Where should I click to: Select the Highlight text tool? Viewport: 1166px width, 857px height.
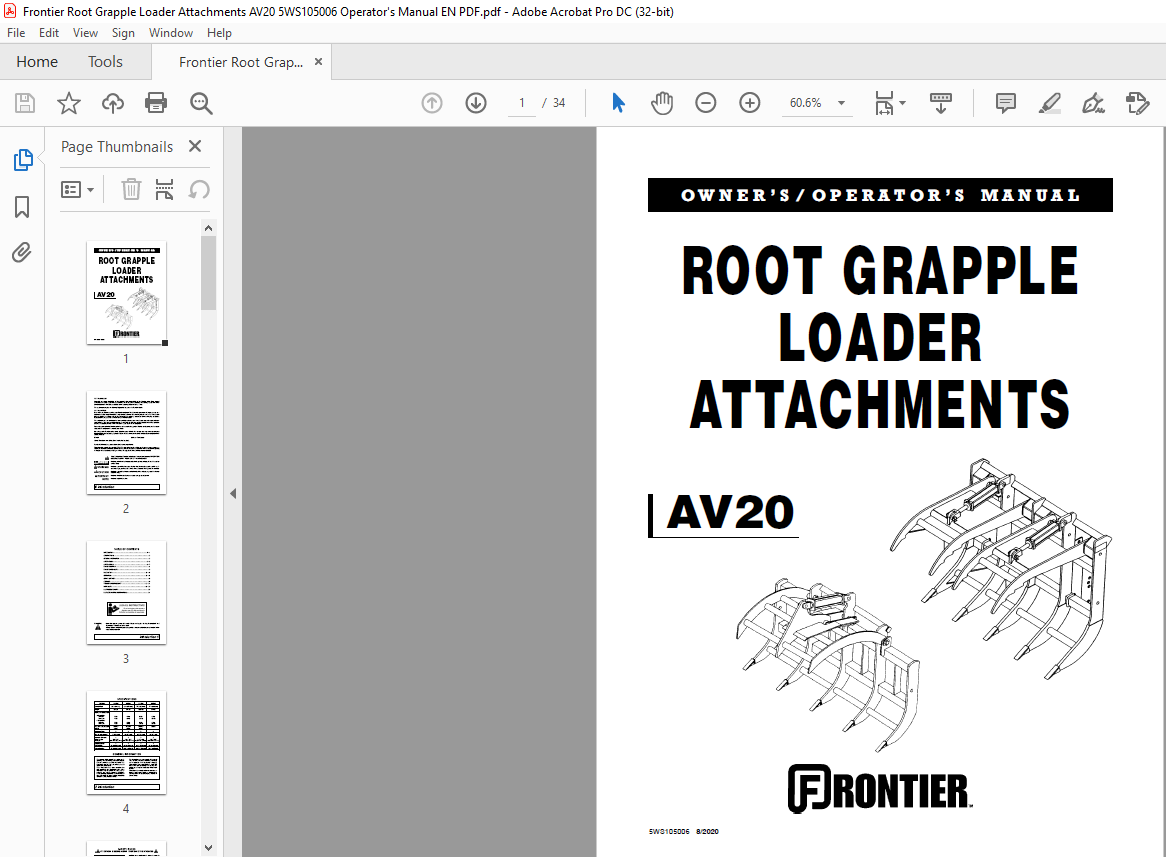click(1049, 103)
